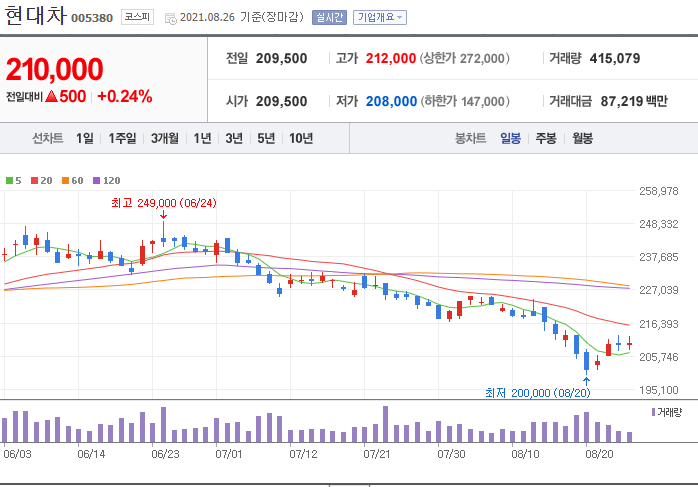The height and width of the screenshot is (487, 698).
Task: Click the 저가 value 208,000
Action: [391, 101]
